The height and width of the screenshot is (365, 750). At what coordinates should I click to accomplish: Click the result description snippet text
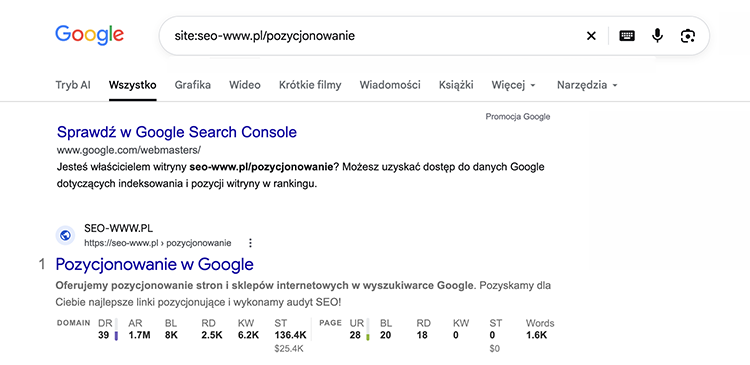pos(303,294)
